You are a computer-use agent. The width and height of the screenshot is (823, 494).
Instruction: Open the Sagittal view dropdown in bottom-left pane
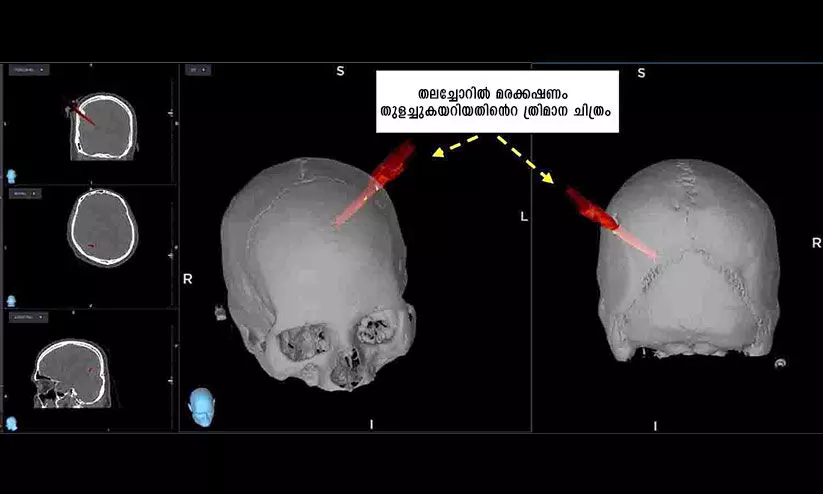coord(27,317)
